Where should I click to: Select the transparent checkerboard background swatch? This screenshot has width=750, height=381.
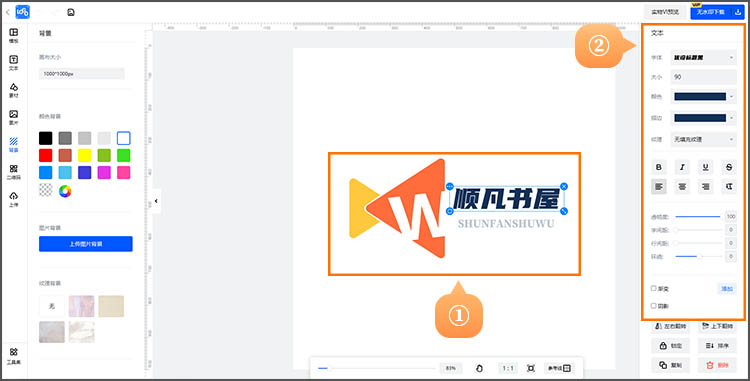click(x=45, y=191)
